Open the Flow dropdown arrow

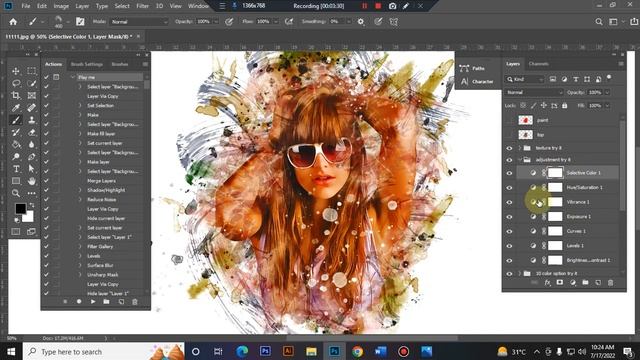click(276, 22)
